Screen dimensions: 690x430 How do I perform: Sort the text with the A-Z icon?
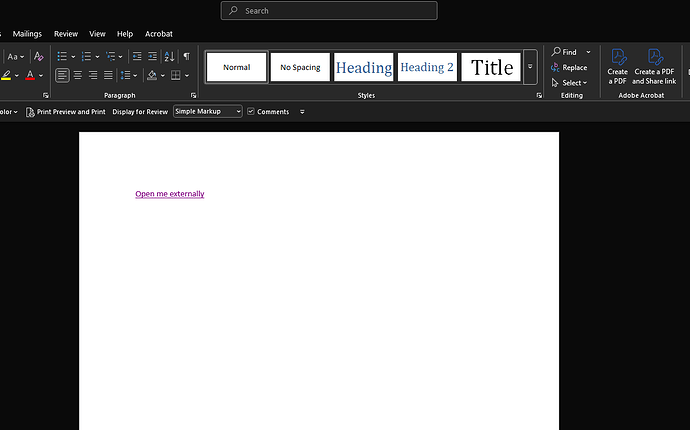169,56
